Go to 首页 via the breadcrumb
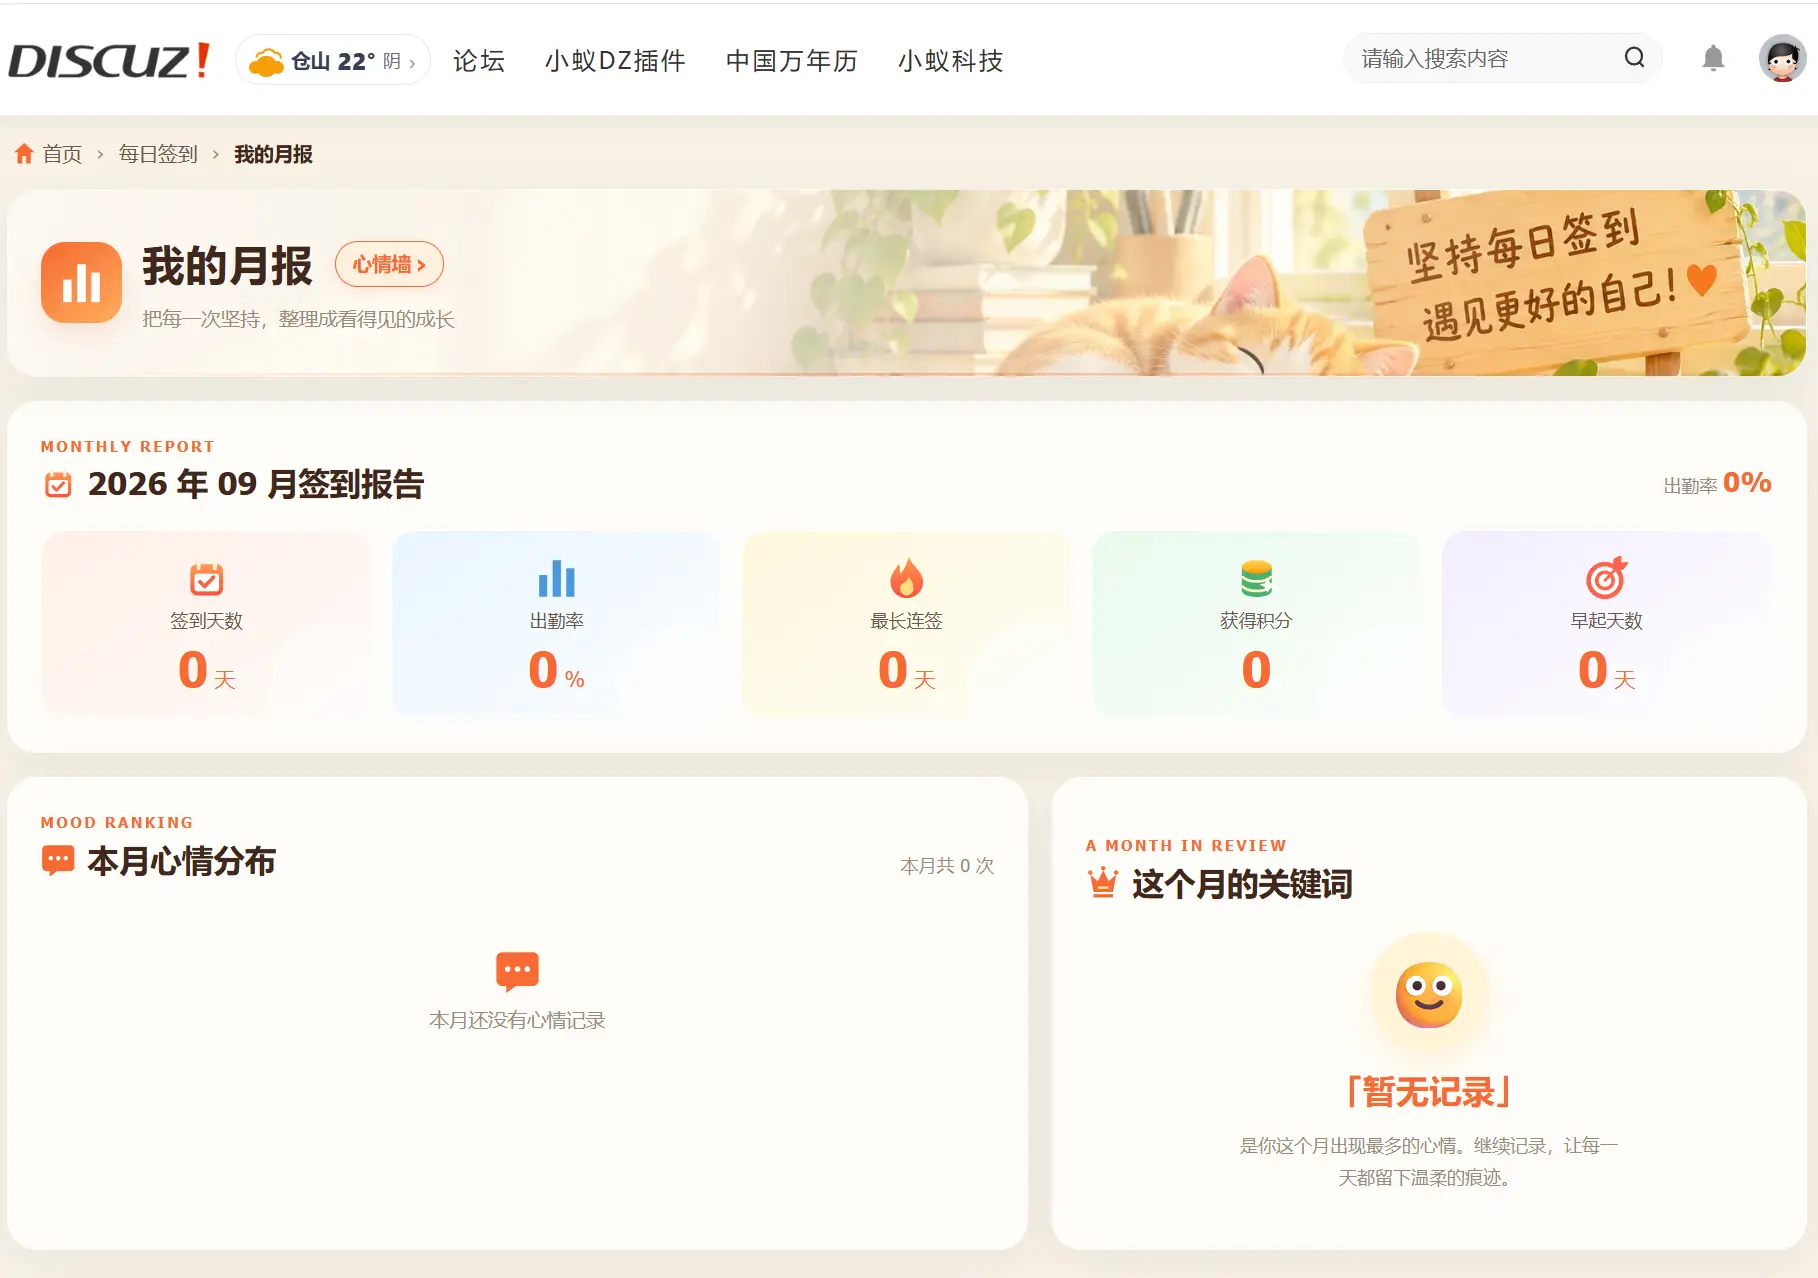Viewport: 1818px width, 1278px height. click(62, 154)
